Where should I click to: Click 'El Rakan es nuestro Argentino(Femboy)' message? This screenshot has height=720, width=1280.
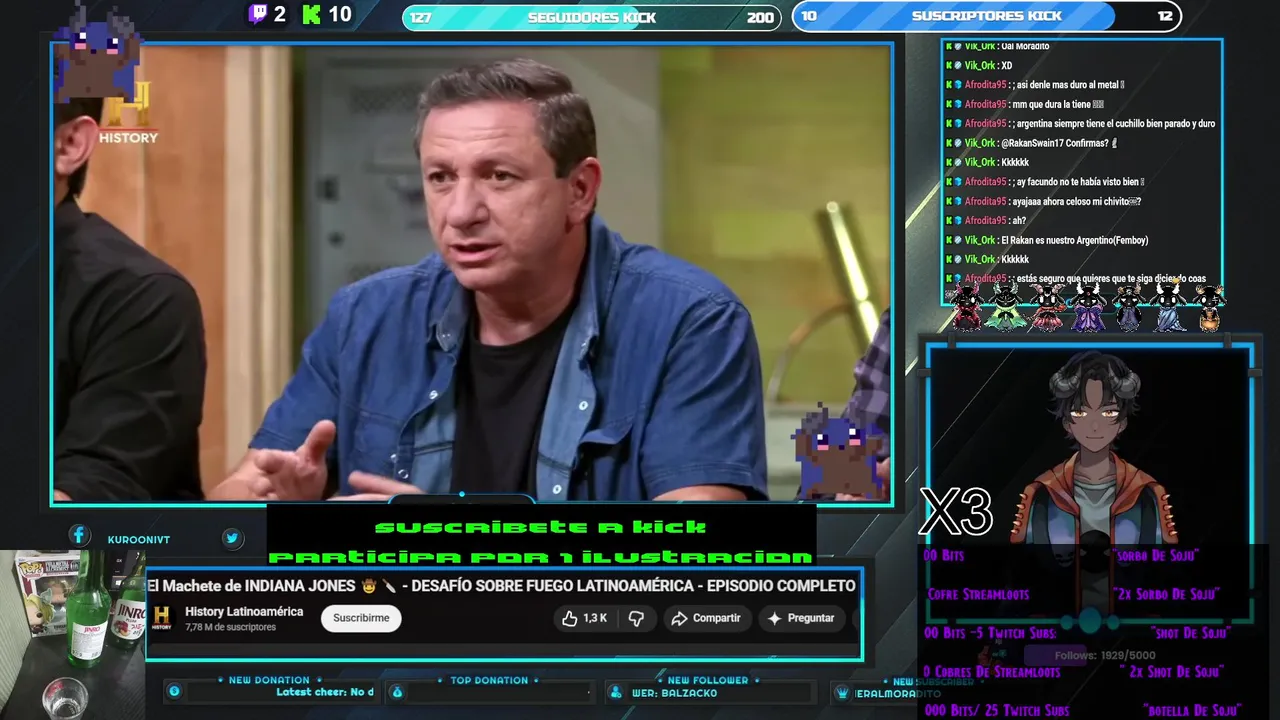[1047, 240]
